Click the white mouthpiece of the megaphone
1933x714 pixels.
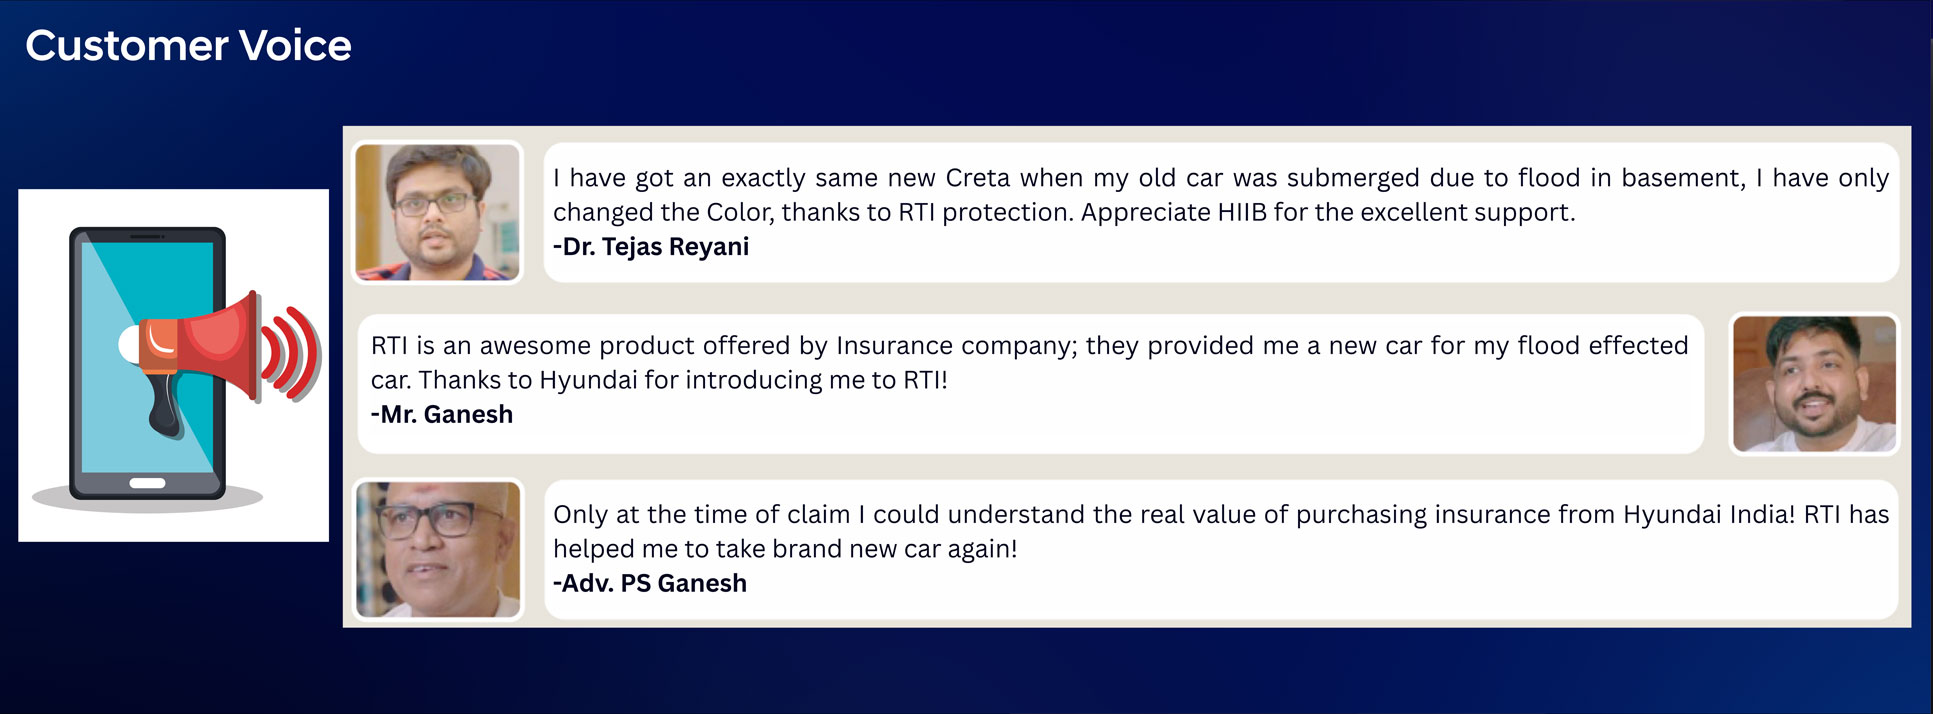click(x=129, y=346)
